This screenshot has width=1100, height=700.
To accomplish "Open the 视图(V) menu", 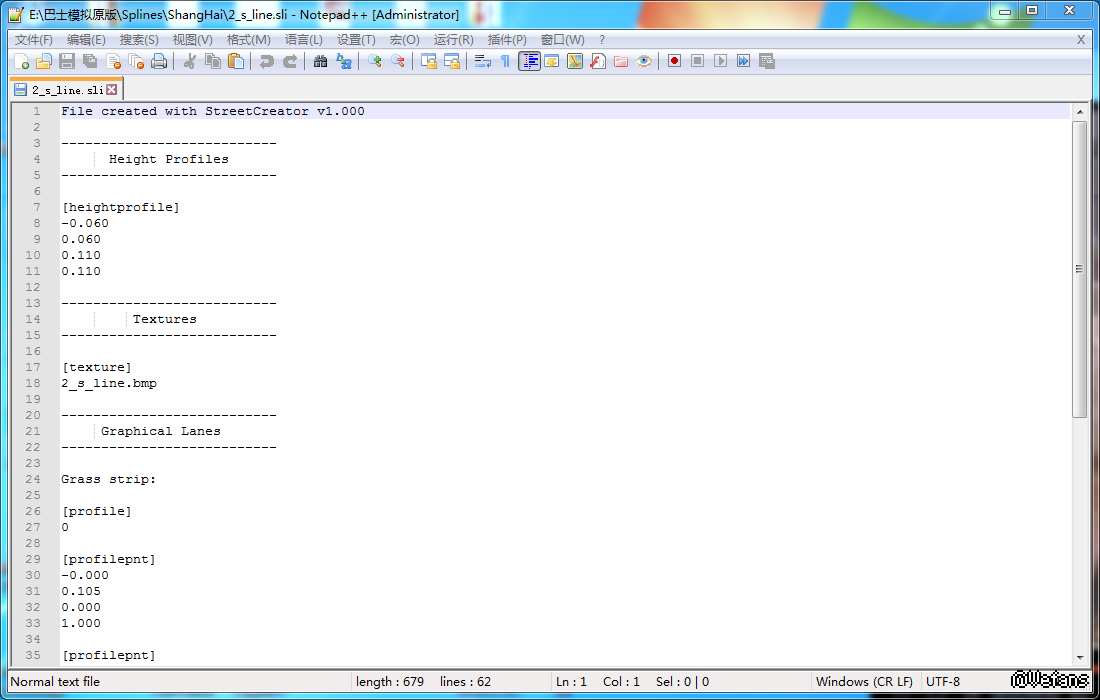I will [192, 40].
